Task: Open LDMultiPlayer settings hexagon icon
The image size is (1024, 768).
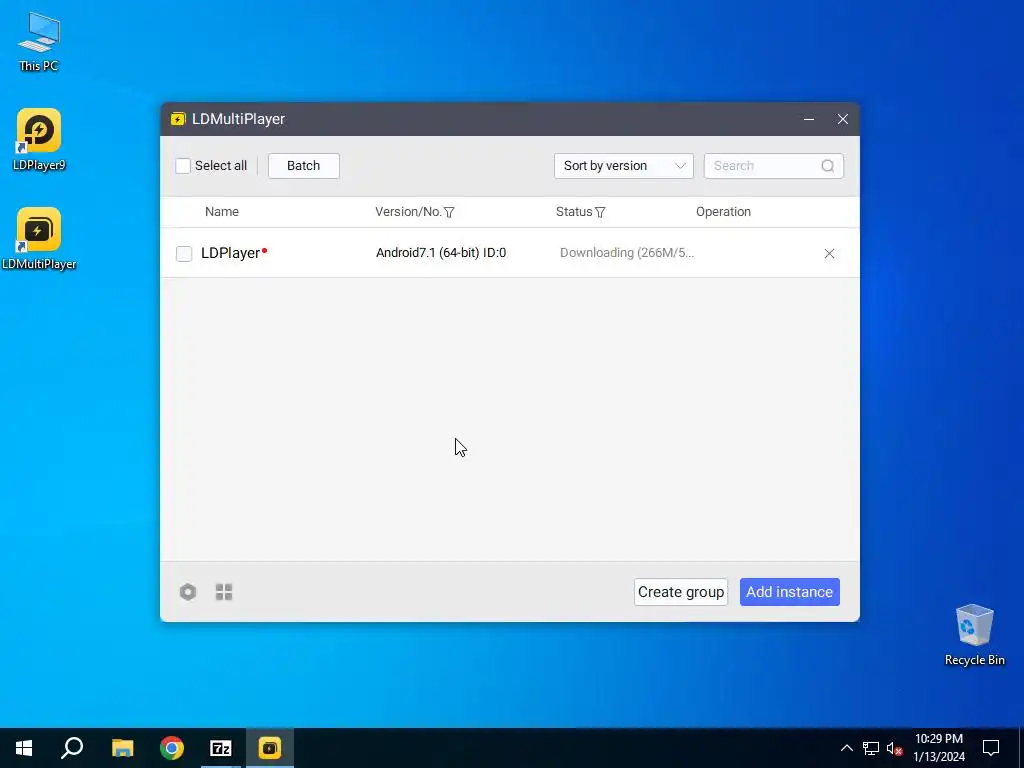Action: pos(188,592)
